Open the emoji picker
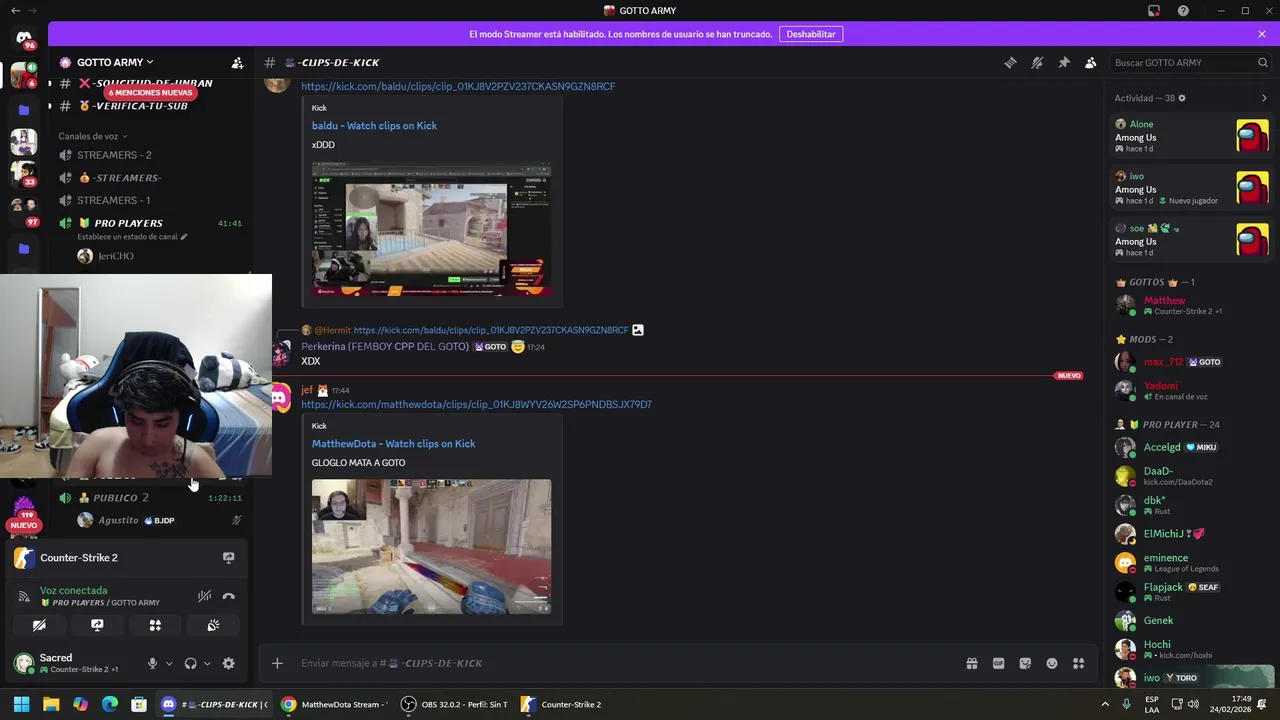Image resolution: width=1280 pixels, height=720 pixels. [1052, 663]
